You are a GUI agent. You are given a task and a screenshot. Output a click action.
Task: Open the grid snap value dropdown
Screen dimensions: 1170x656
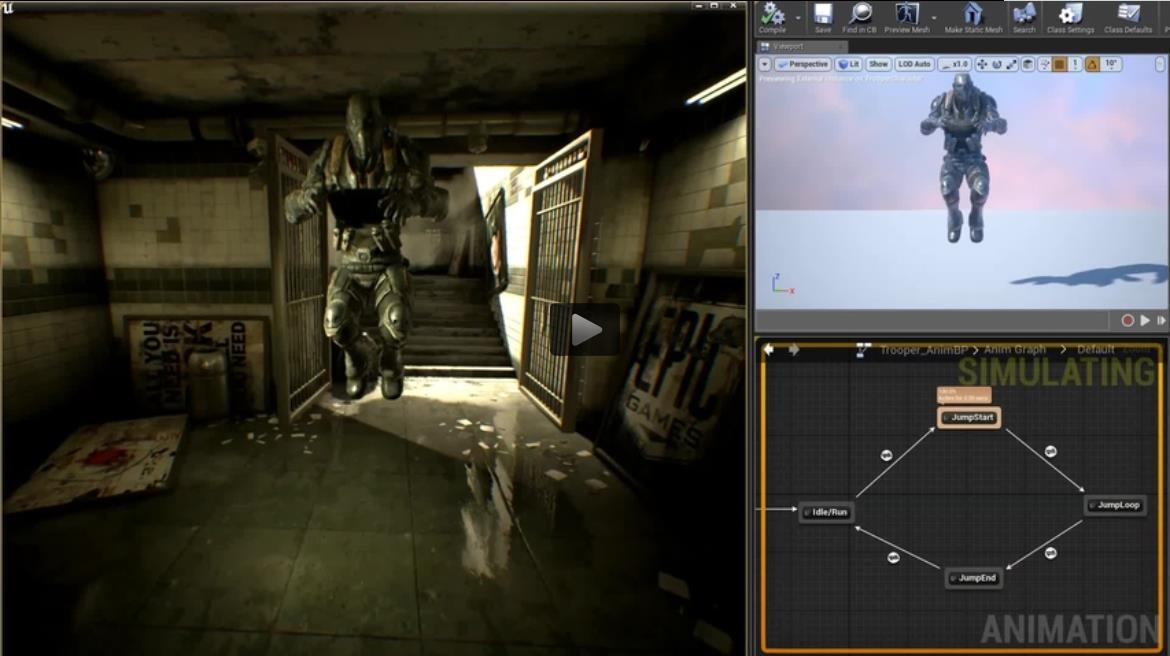click(x=1075, y=65)
